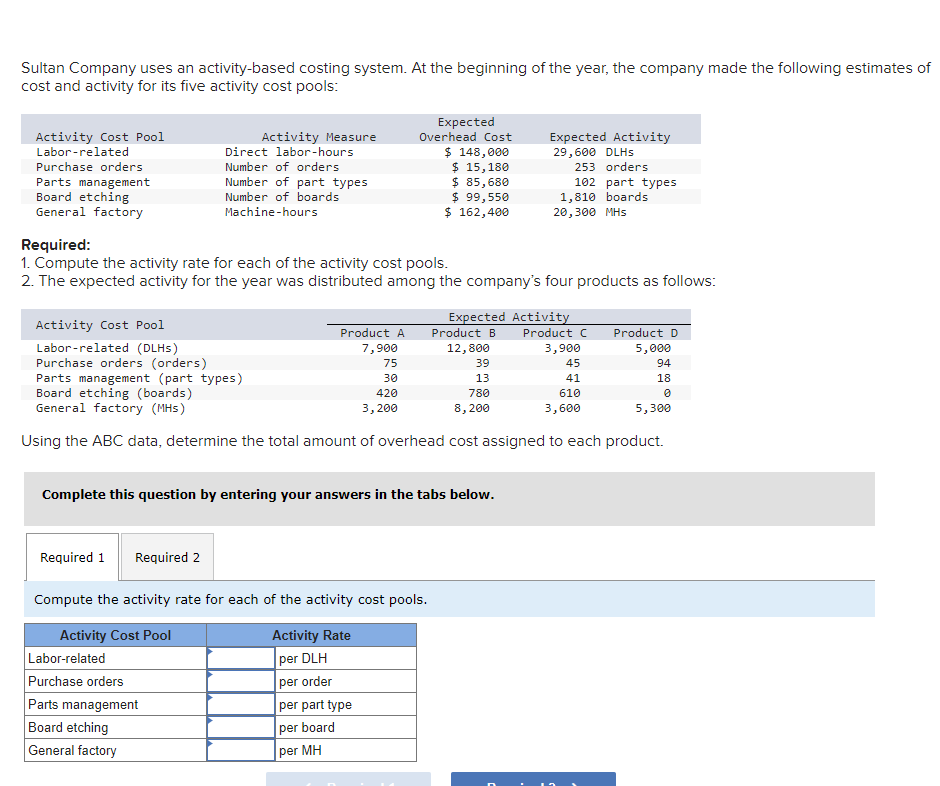Click the blue corner marker in Board etching cell

tap(210, 720)
